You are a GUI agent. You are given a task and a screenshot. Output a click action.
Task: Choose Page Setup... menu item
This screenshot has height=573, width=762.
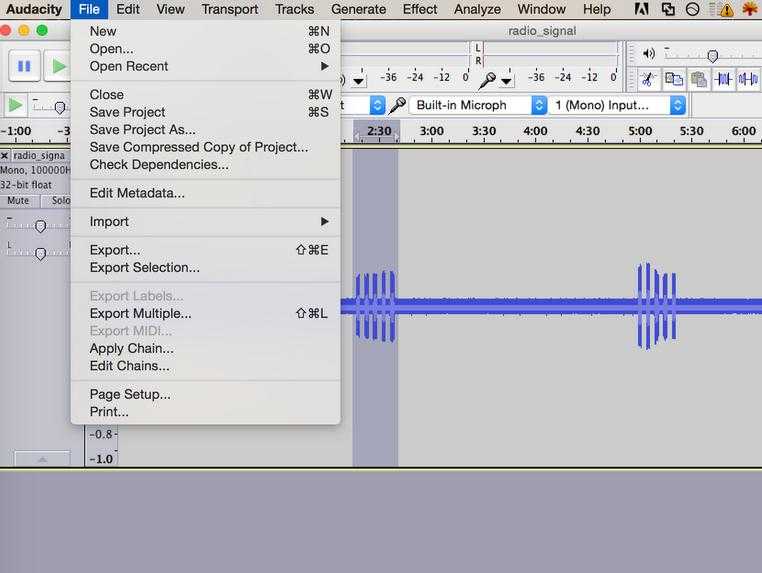pos(206,394)
